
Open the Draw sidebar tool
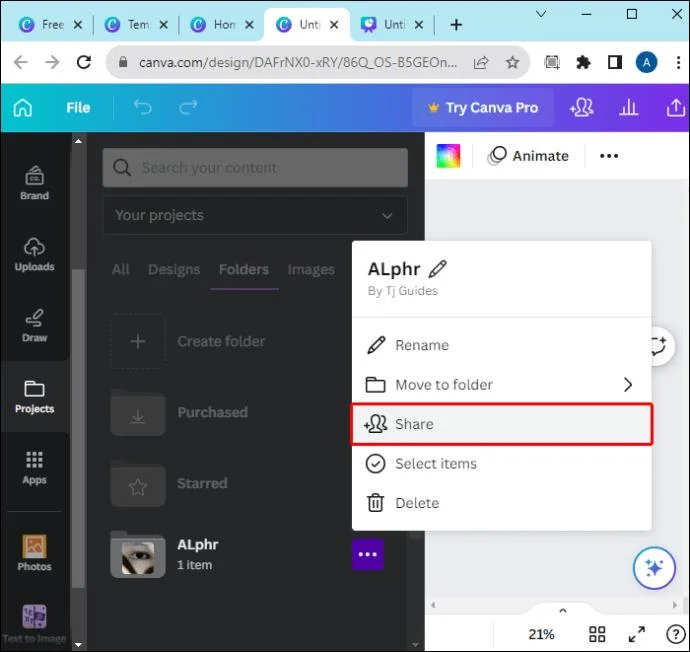point(34,326)
